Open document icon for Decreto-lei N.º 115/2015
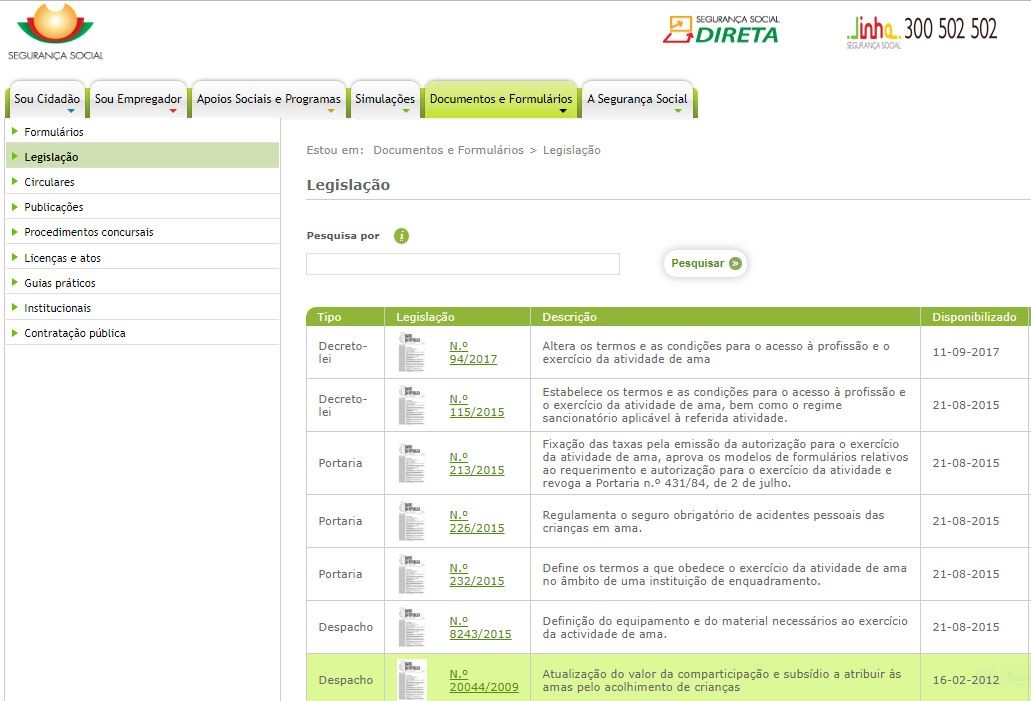This screenshot has height=701, width=1031. tap(411, 405)
